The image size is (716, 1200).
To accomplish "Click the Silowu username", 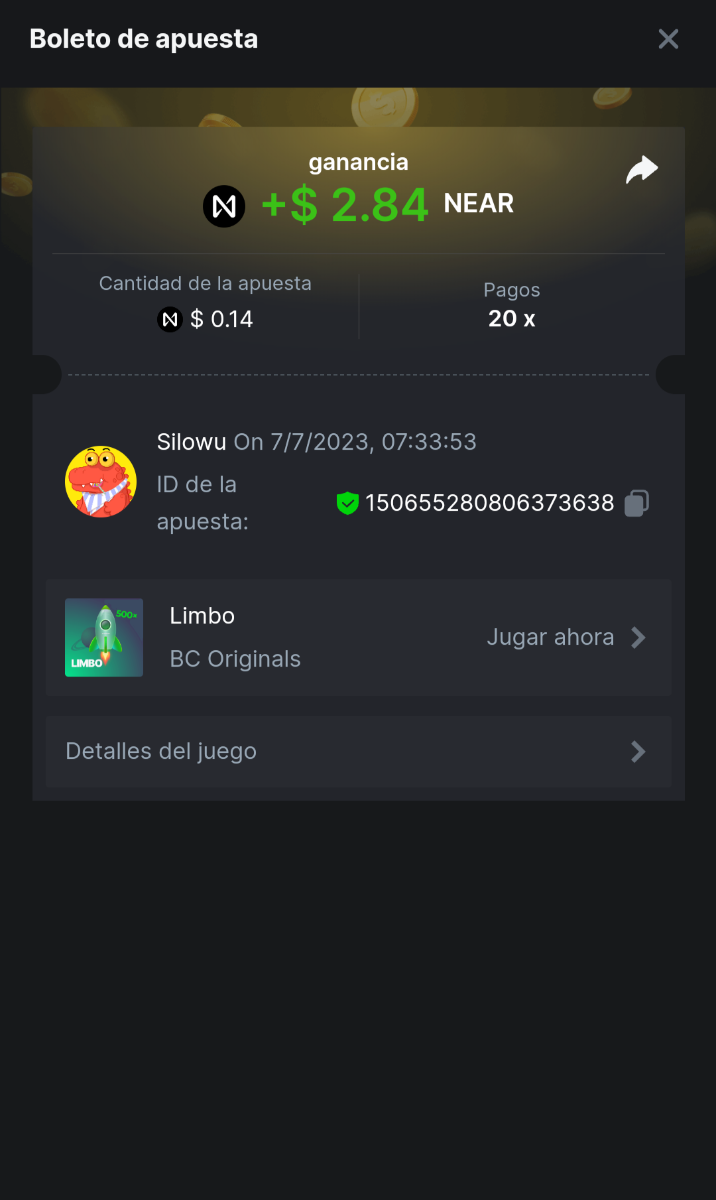I will click(192, 441).
